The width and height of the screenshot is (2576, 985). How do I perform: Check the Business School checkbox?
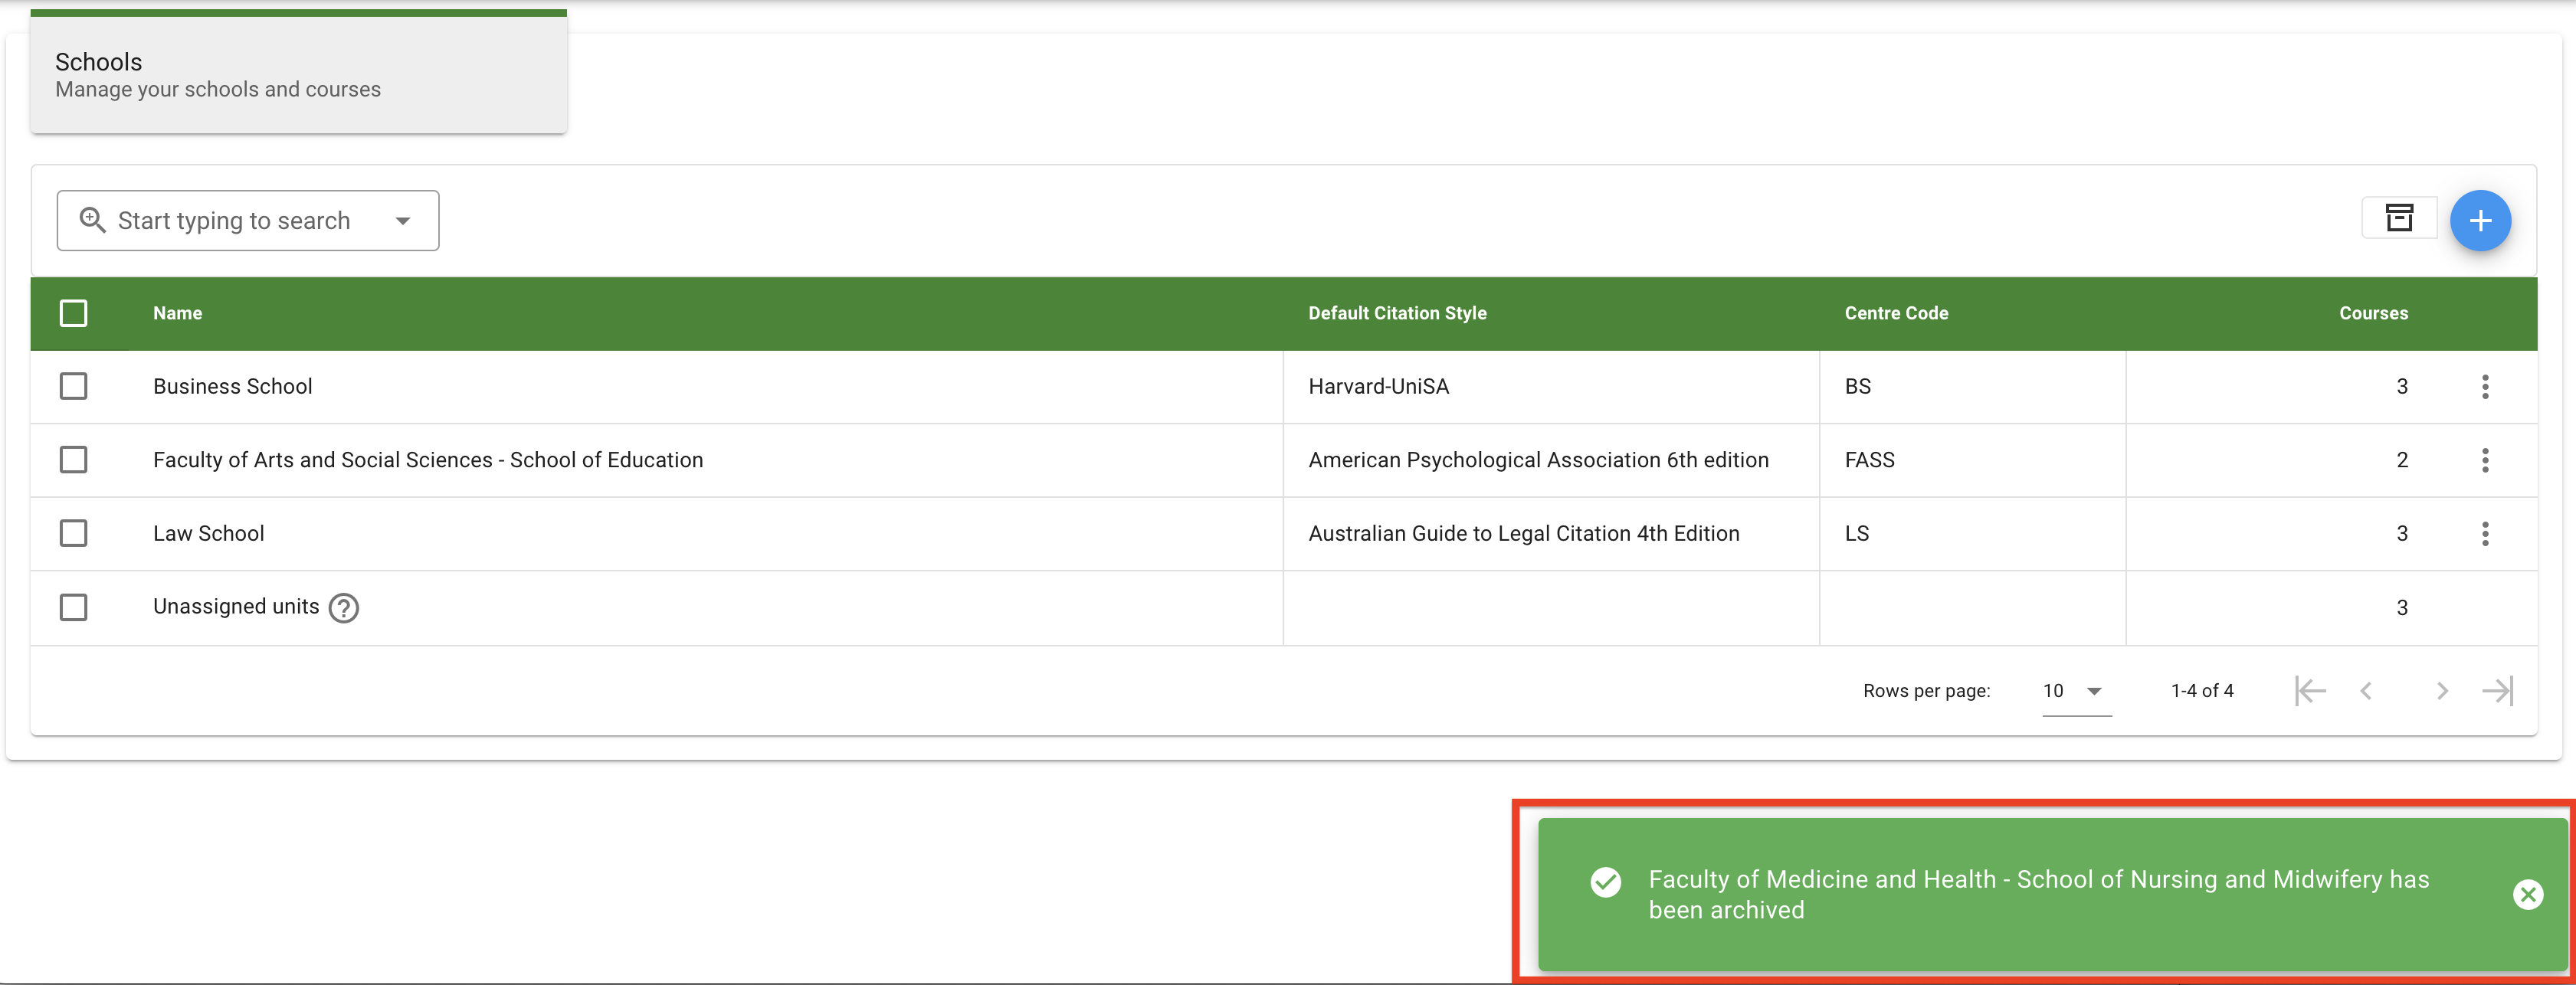73,387
